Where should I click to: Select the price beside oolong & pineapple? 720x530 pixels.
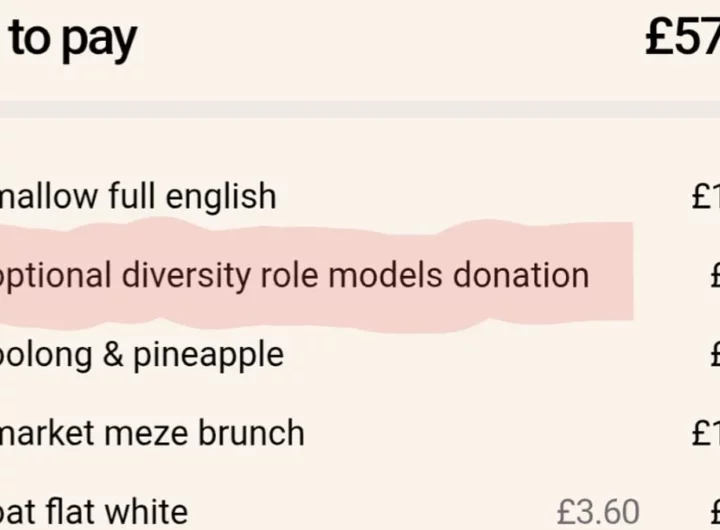pos(715,355)
